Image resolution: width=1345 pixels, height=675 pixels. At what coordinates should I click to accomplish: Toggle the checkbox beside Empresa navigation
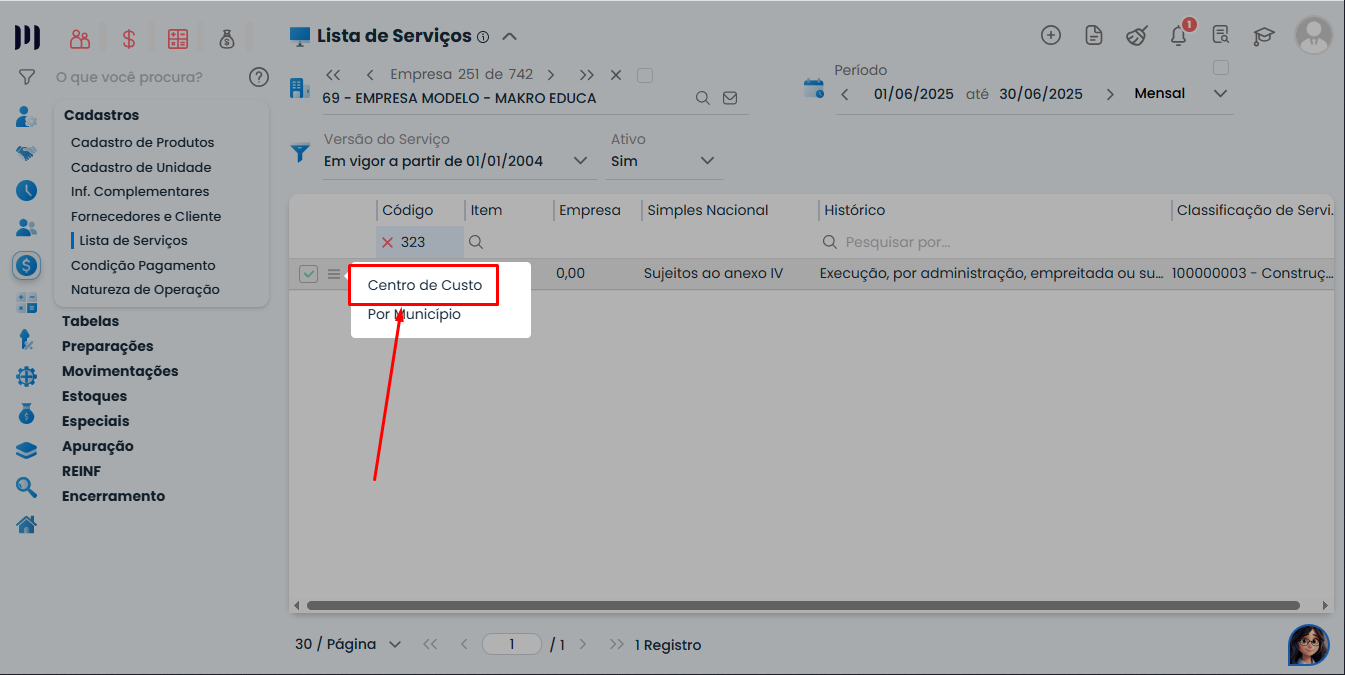coord(645,75)
